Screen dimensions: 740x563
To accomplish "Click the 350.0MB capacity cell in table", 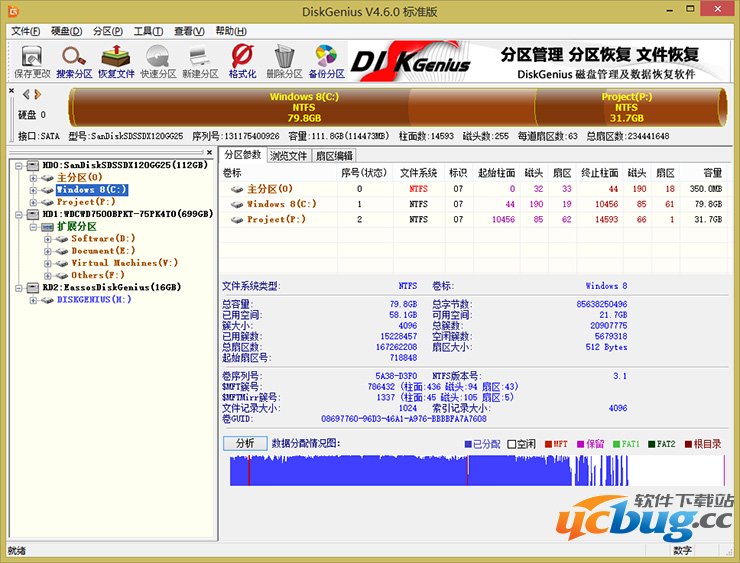I will [706, 189].
